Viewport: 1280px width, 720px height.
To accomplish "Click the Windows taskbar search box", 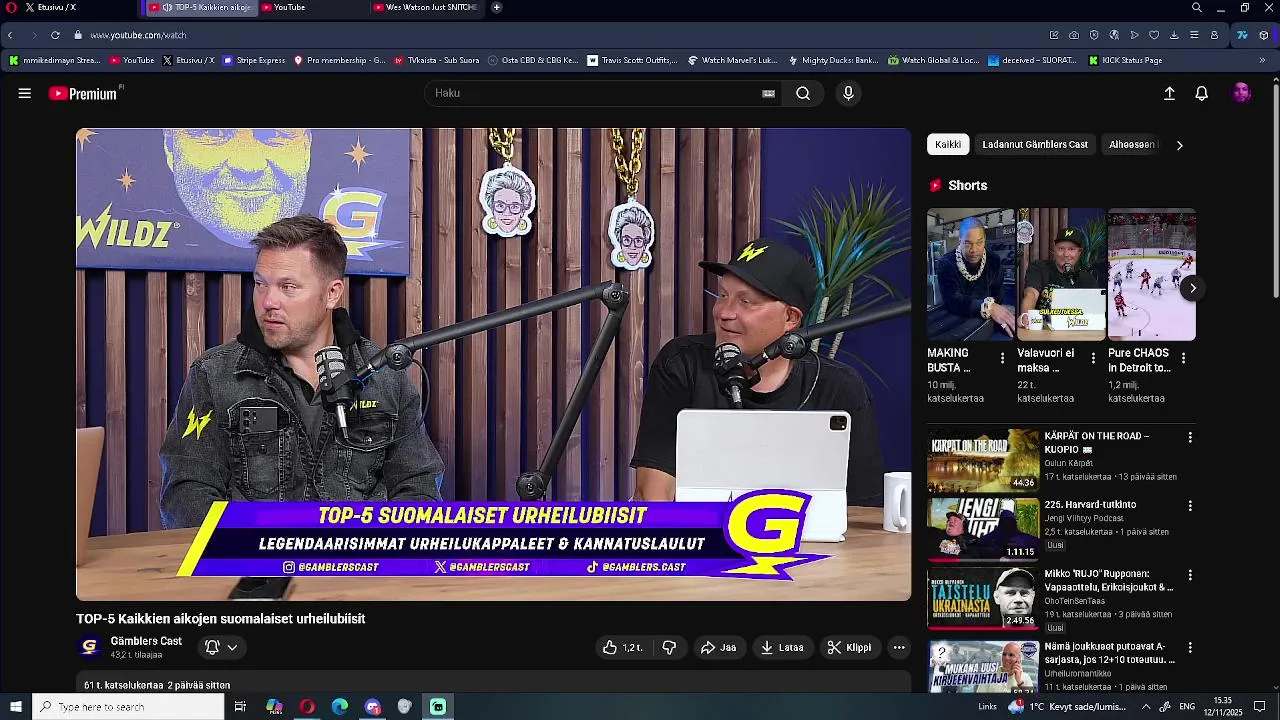I will pyautogui.click(x=128, y=707).
